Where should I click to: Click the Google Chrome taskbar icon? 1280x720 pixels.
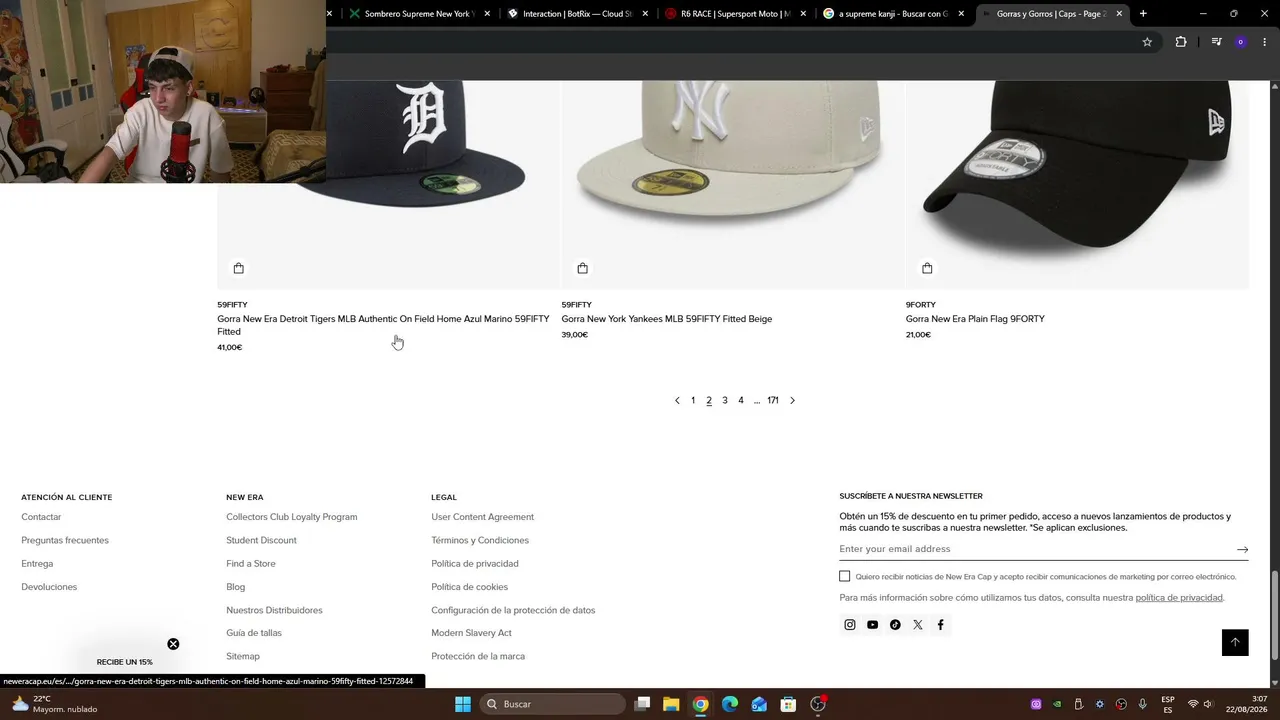click(700, 704)
